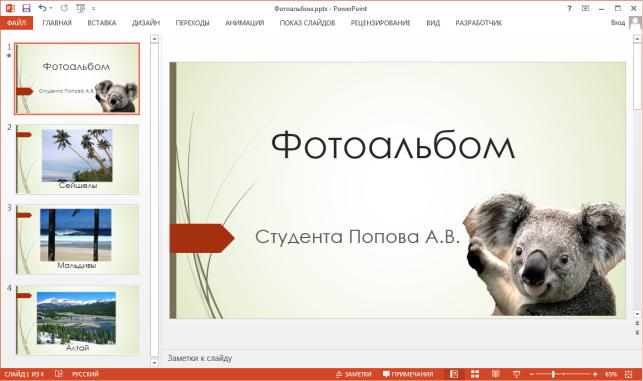Viewport: 643px width, 381px height.
Task: Switch to the РЕЦЕНЗИРОВАНИЕ ribbon tab
Action: [x=381, y=23]
